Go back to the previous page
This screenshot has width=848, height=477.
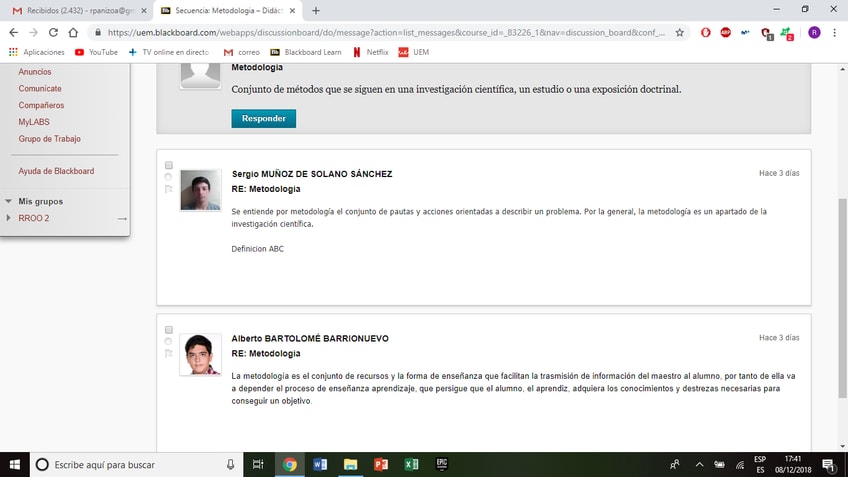pos(14,32)
